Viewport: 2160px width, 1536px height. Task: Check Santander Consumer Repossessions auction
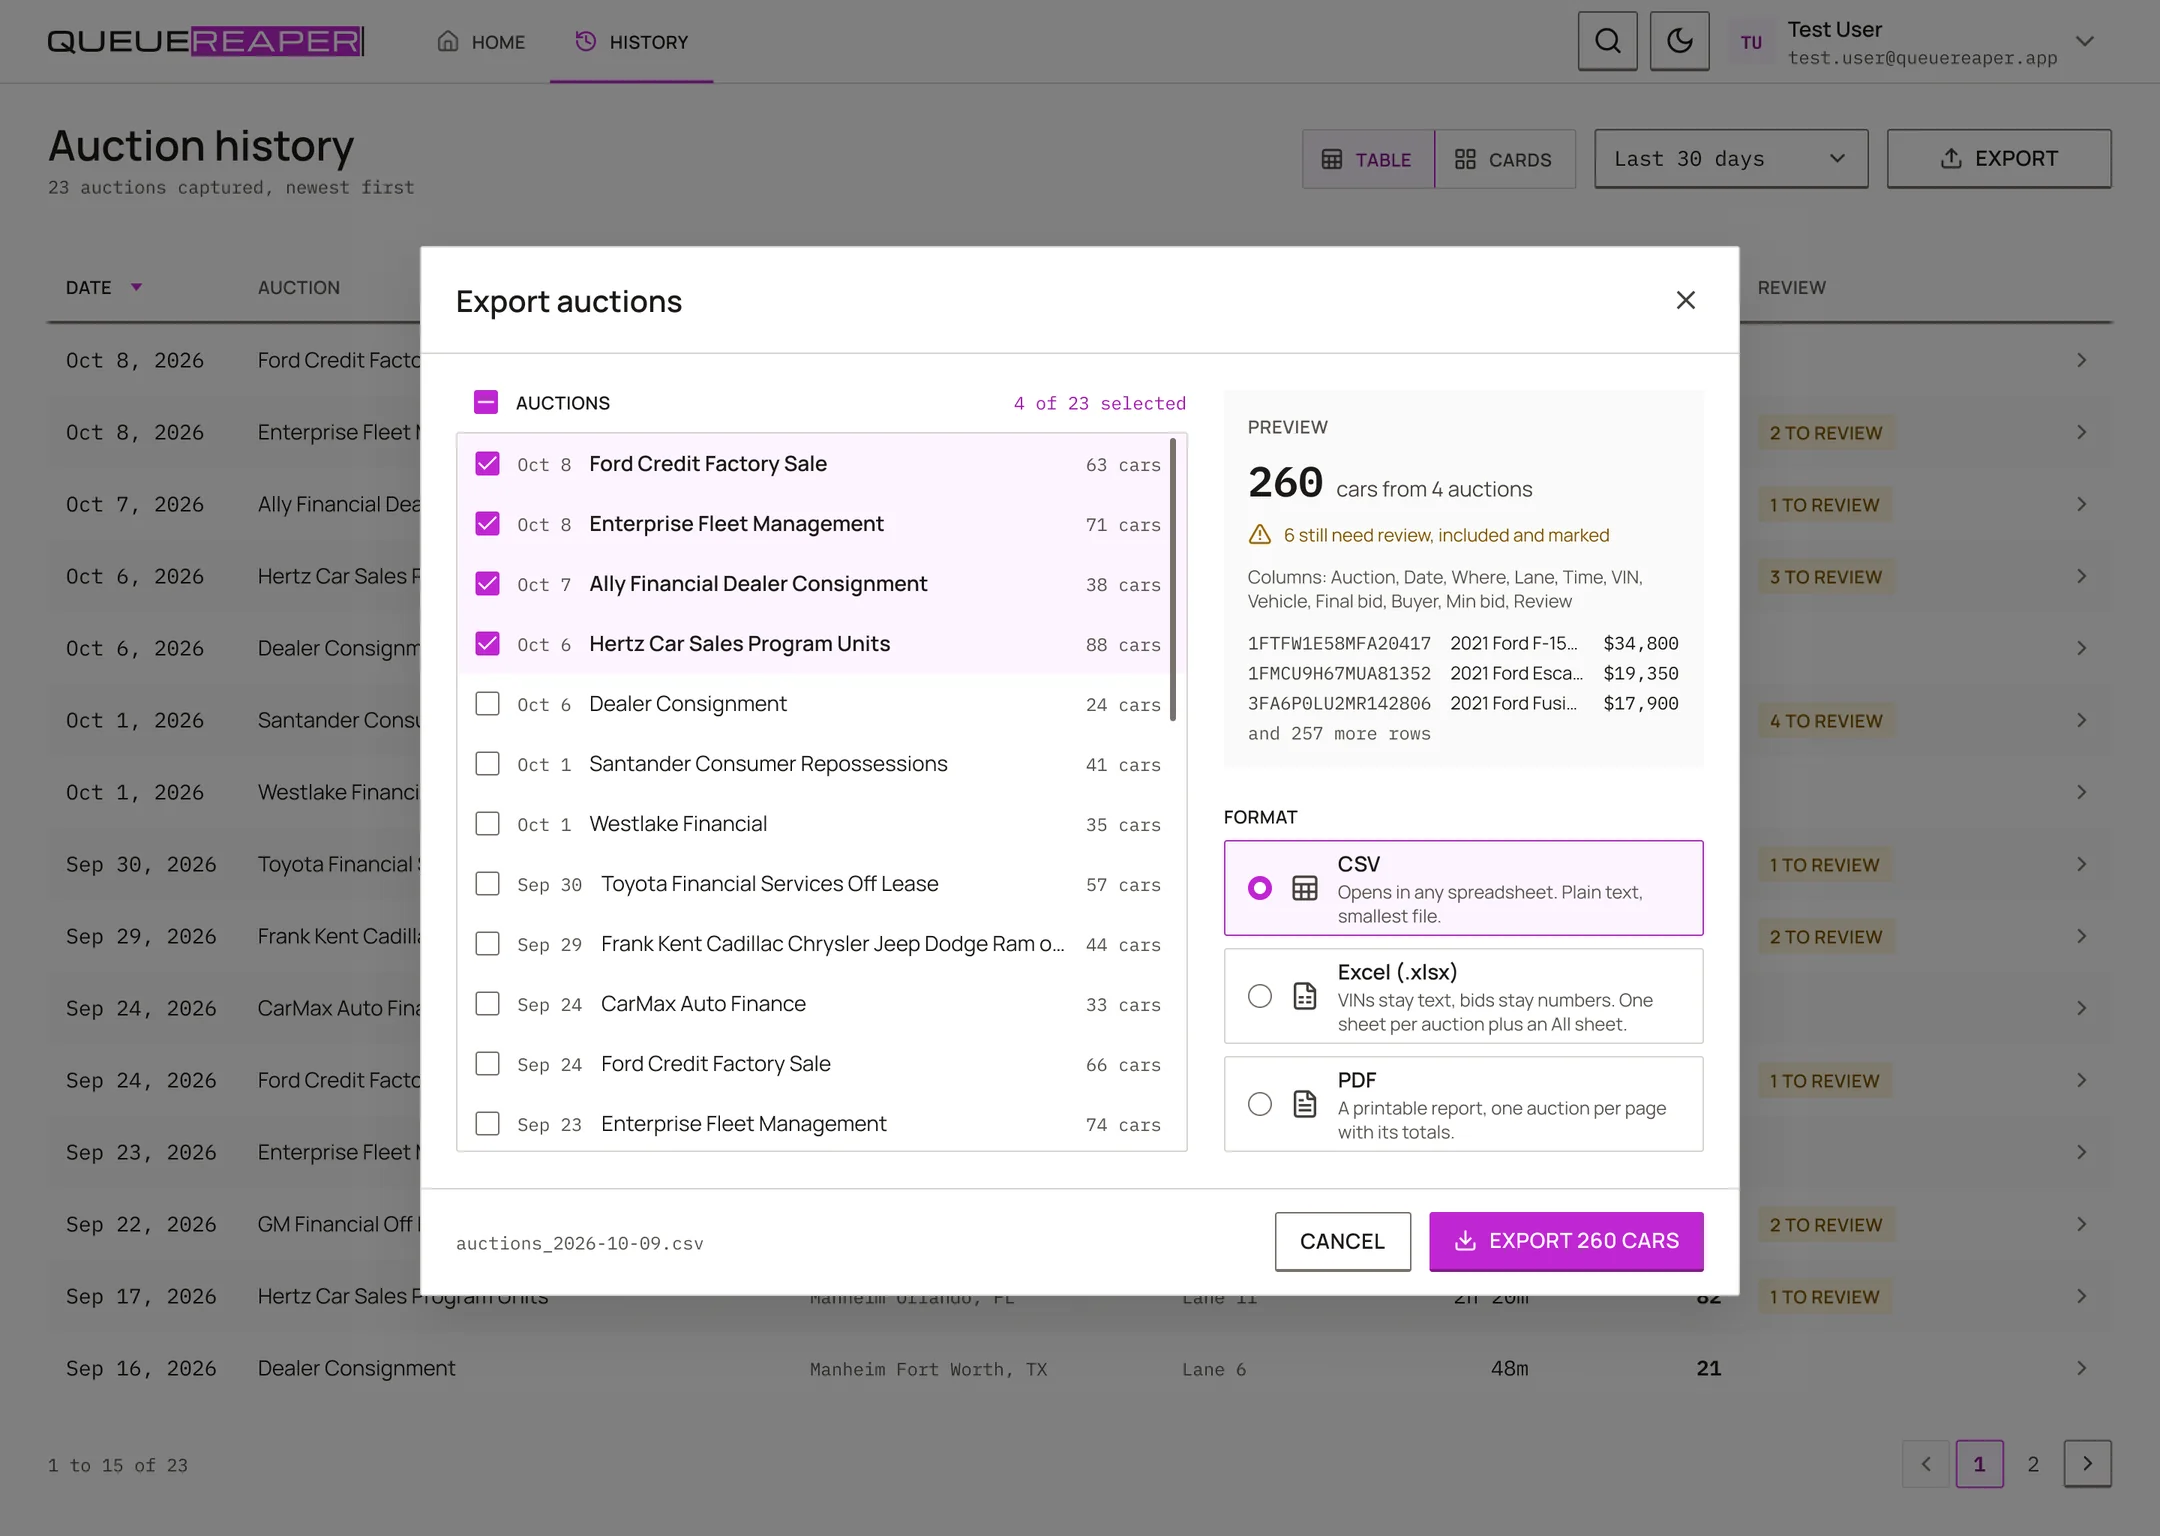[x=487, y=764]
